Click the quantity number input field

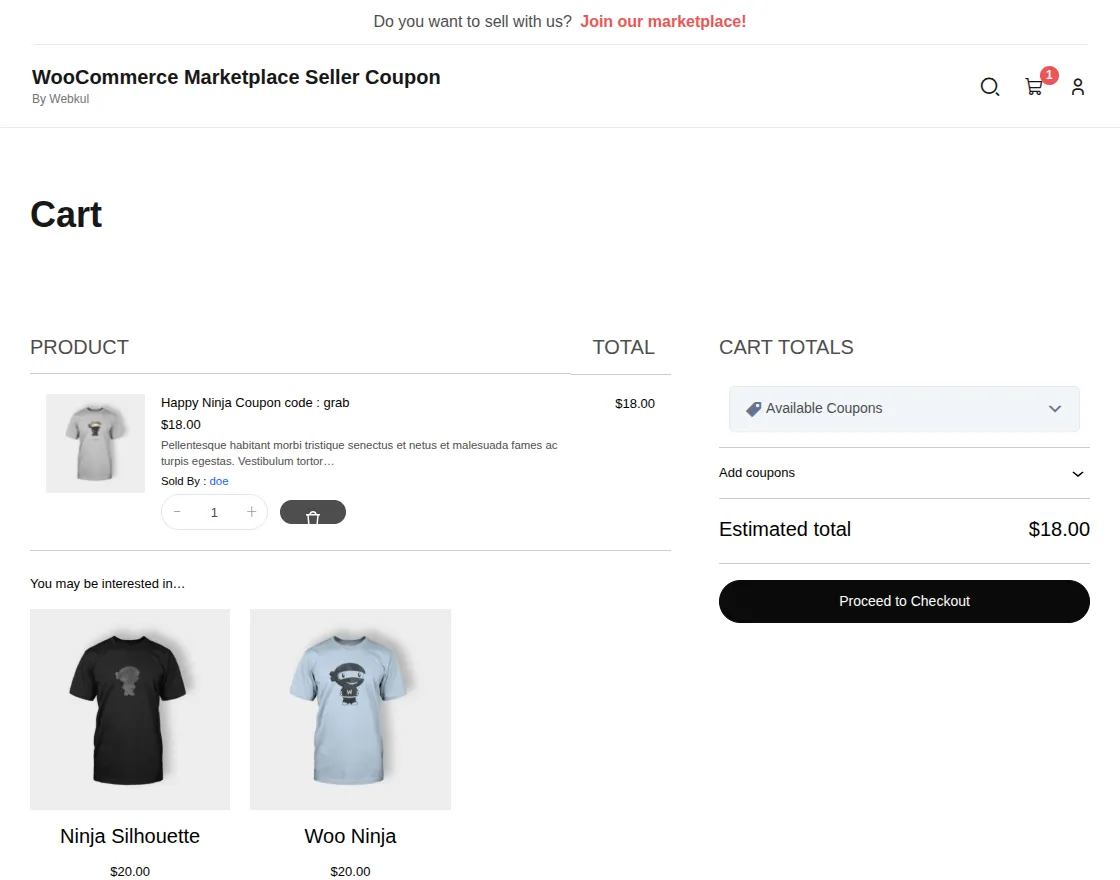214,512
